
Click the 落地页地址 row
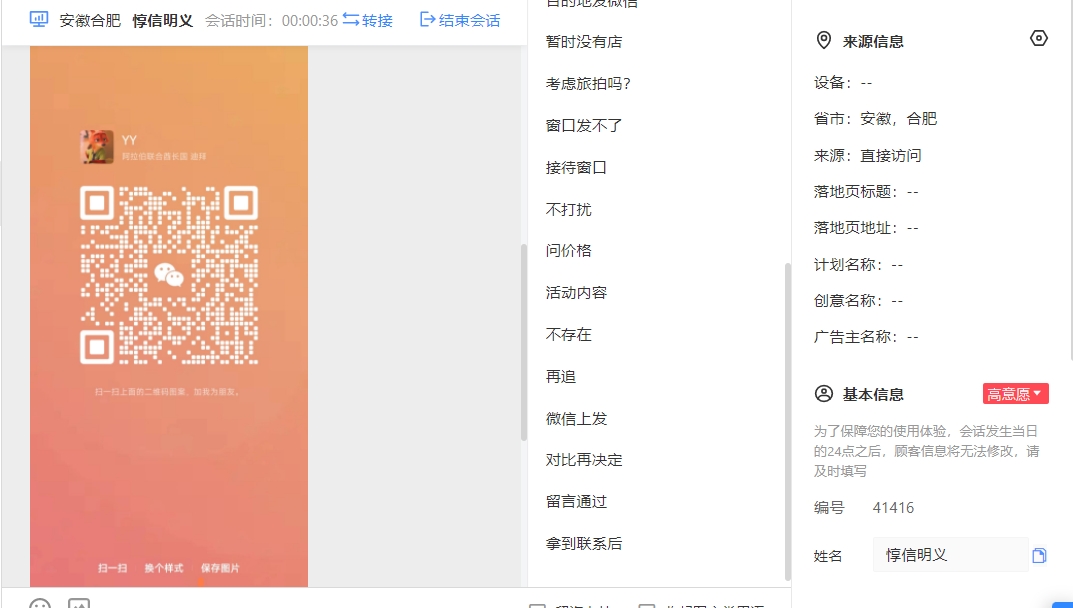click(x=866, y=228)
